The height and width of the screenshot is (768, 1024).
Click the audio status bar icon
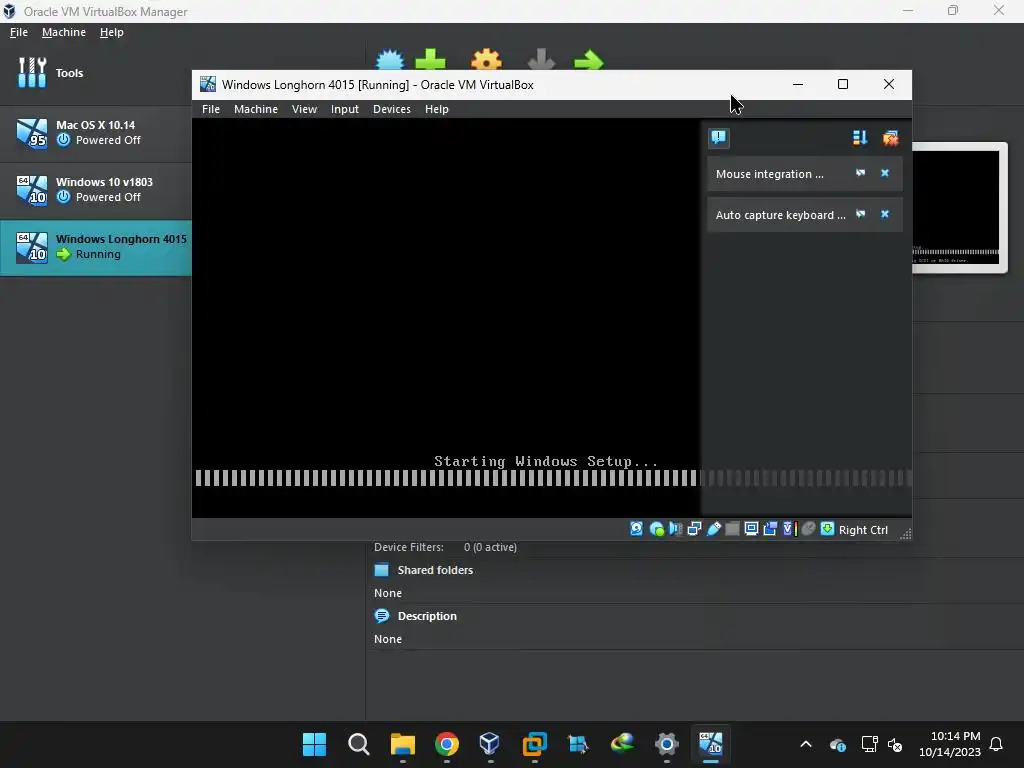[x=675, y=529]
